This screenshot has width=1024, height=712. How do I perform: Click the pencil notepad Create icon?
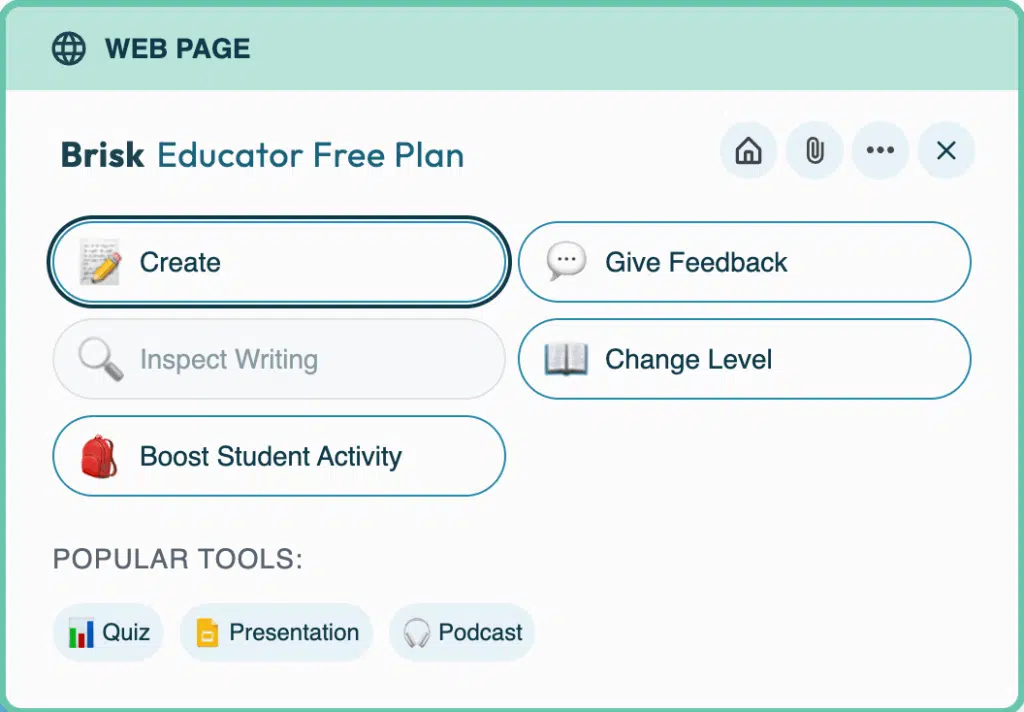pyautogui.click(x=100, y=262)
